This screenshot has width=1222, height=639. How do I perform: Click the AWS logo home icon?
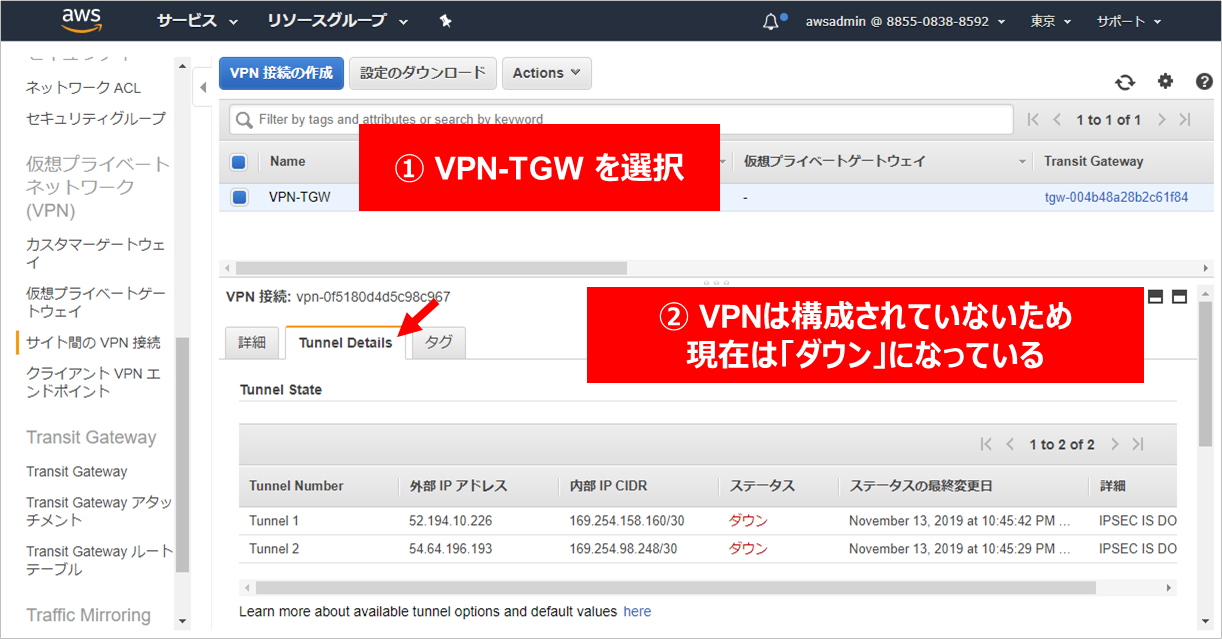[x=83, y=20]
